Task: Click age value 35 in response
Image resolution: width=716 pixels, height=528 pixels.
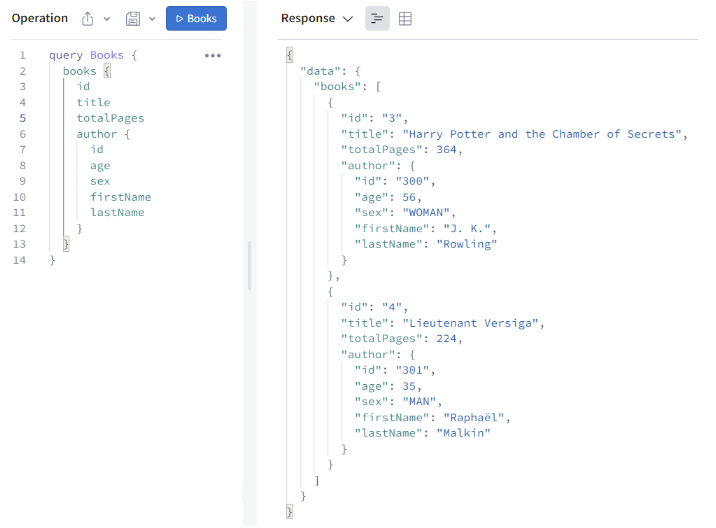Action: 409,386
